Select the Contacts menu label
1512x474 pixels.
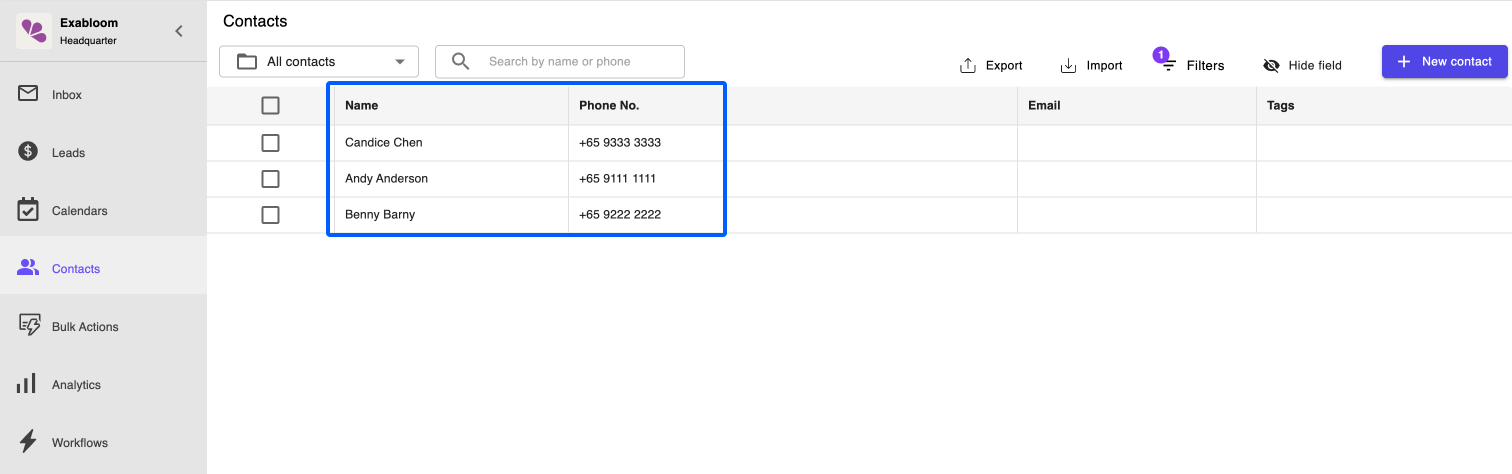pos(76,269)
